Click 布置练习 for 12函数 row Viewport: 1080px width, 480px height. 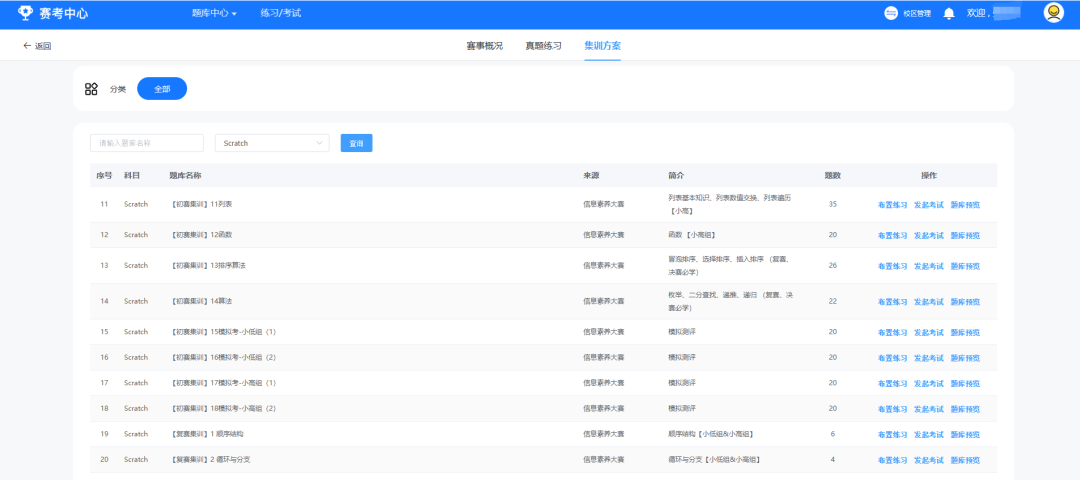[x=892, y=236]
